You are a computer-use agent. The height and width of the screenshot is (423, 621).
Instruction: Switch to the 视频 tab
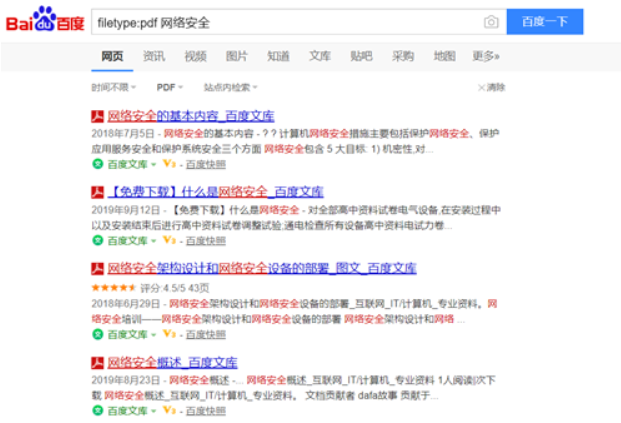(195, 56)
